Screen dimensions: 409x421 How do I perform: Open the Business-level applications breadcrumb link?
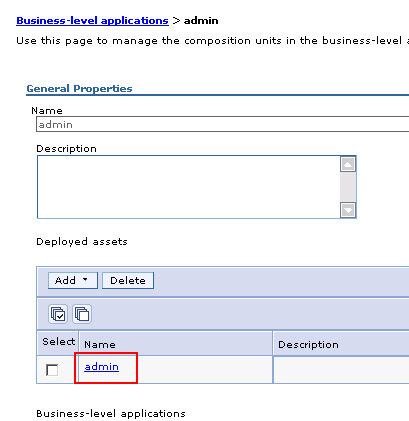pos(92,21)
